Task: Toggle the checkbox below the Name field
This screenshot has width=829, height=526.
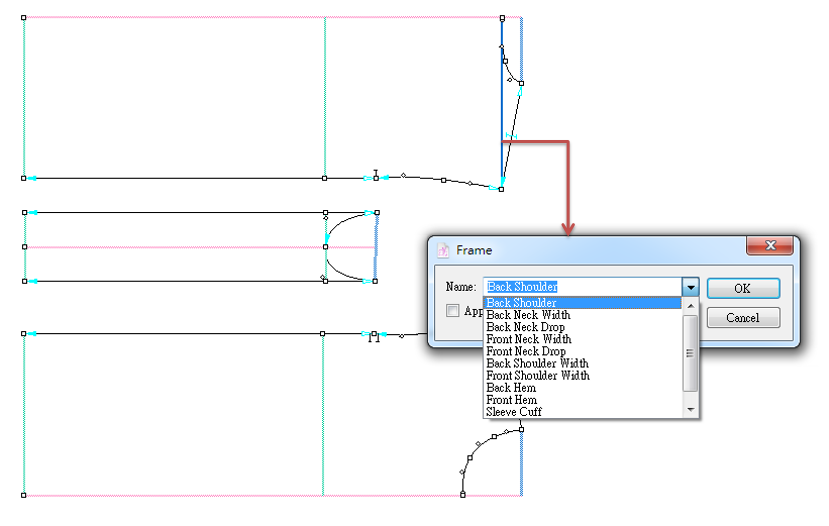Action: [x=453, y=311]
